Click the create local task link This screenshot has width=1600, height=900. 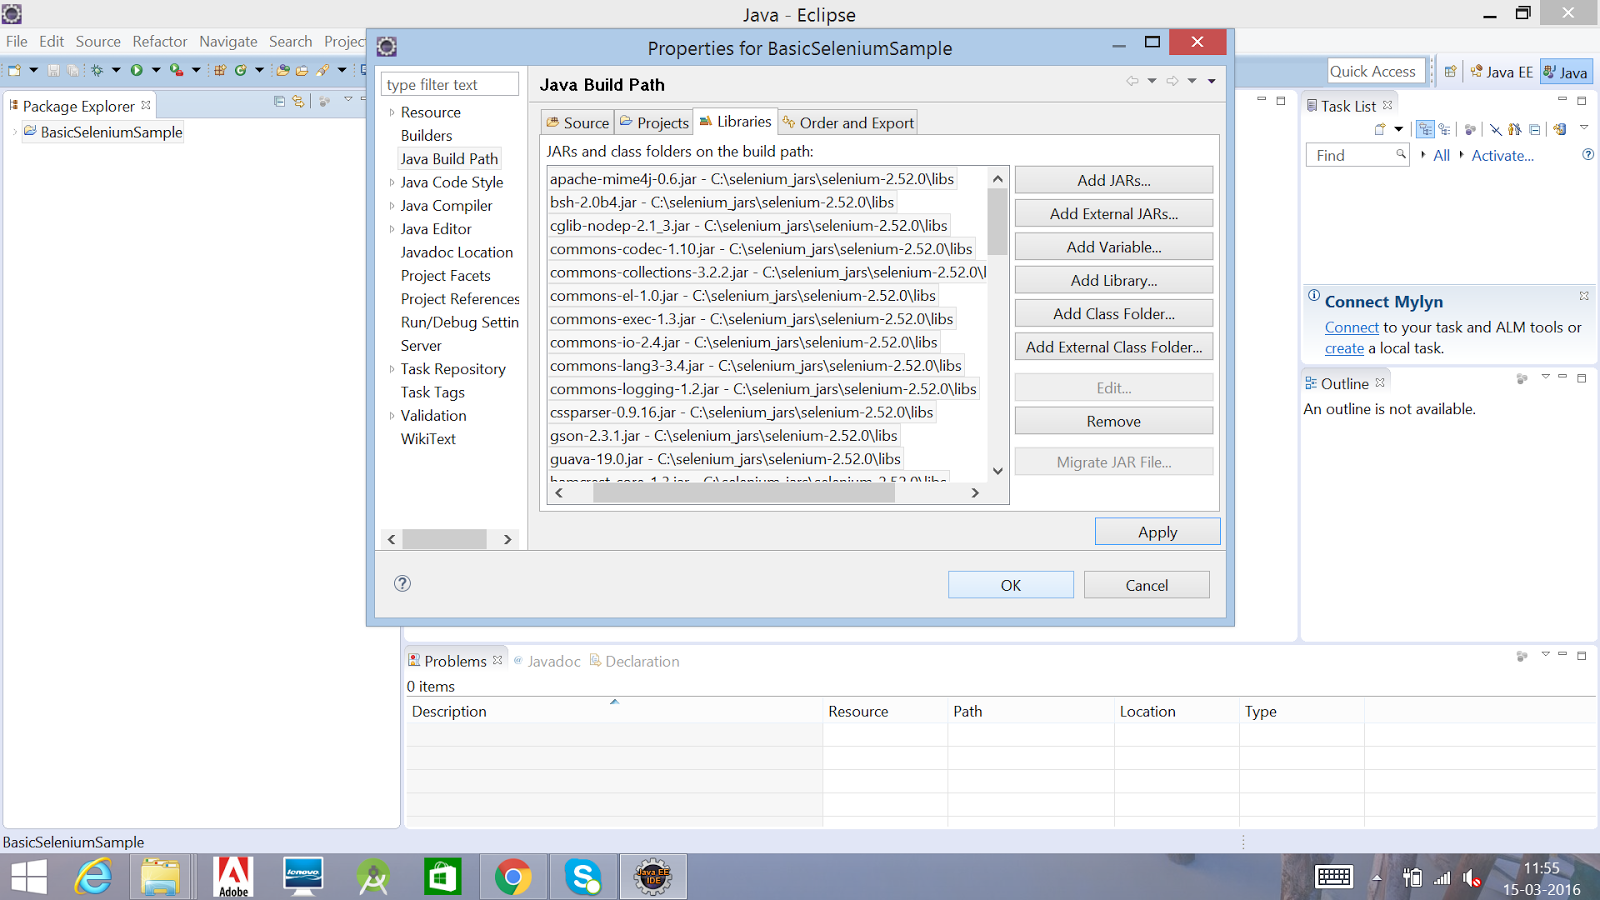[x=1344, y=348]
